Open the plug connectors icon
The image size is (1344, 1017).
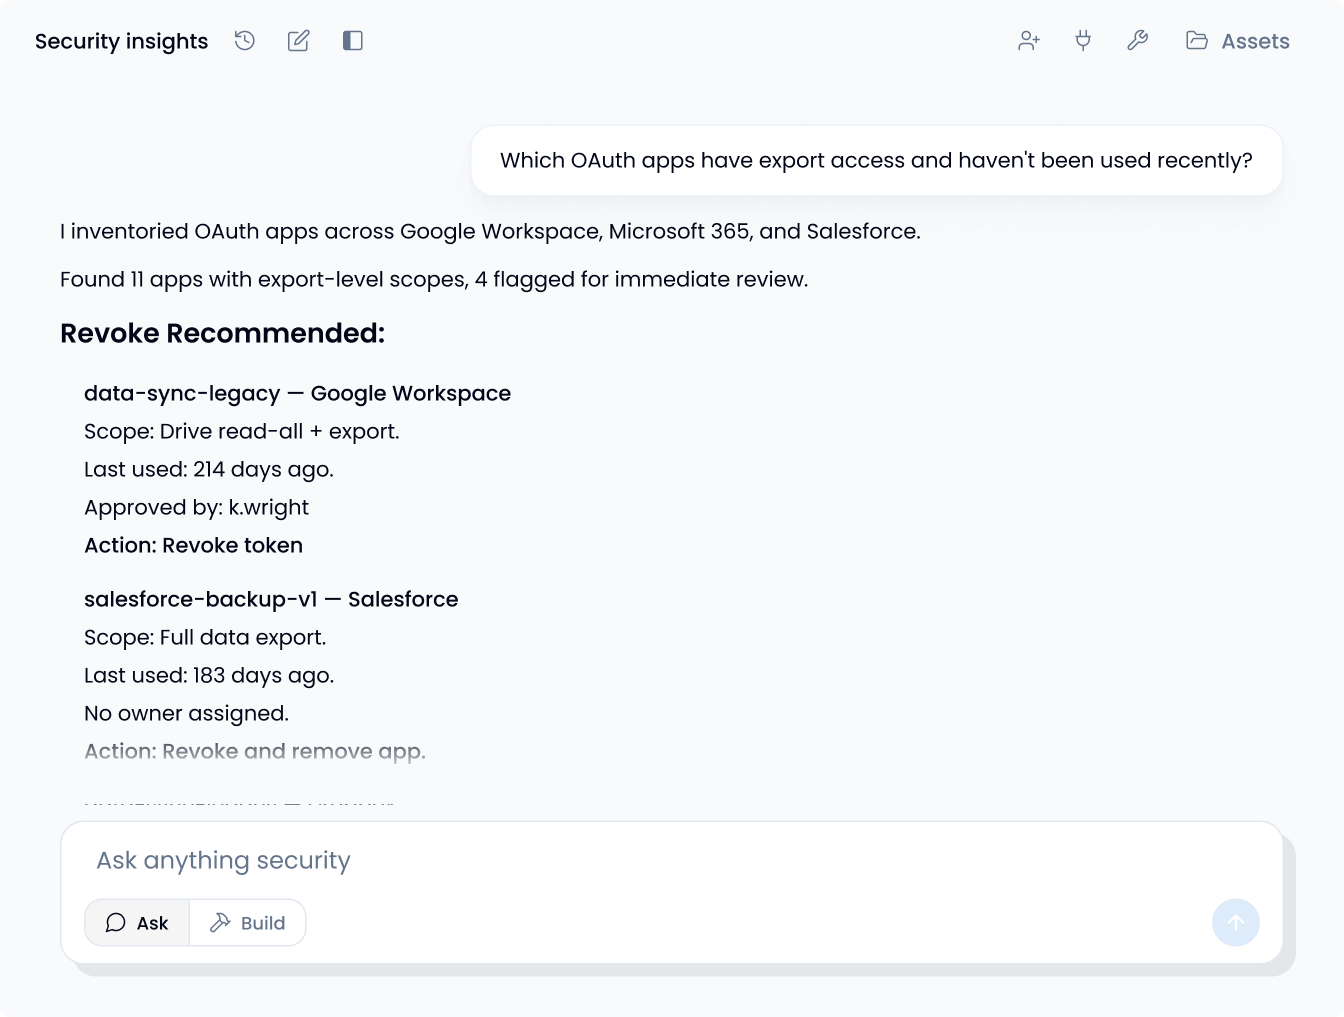point(1083,41)
